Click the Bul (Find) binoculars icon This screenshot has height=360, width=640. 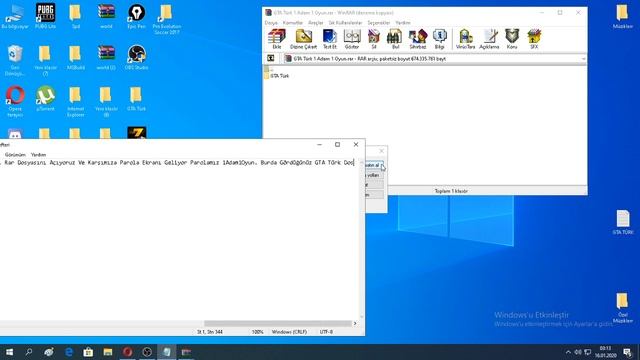[x=395, y=39]
